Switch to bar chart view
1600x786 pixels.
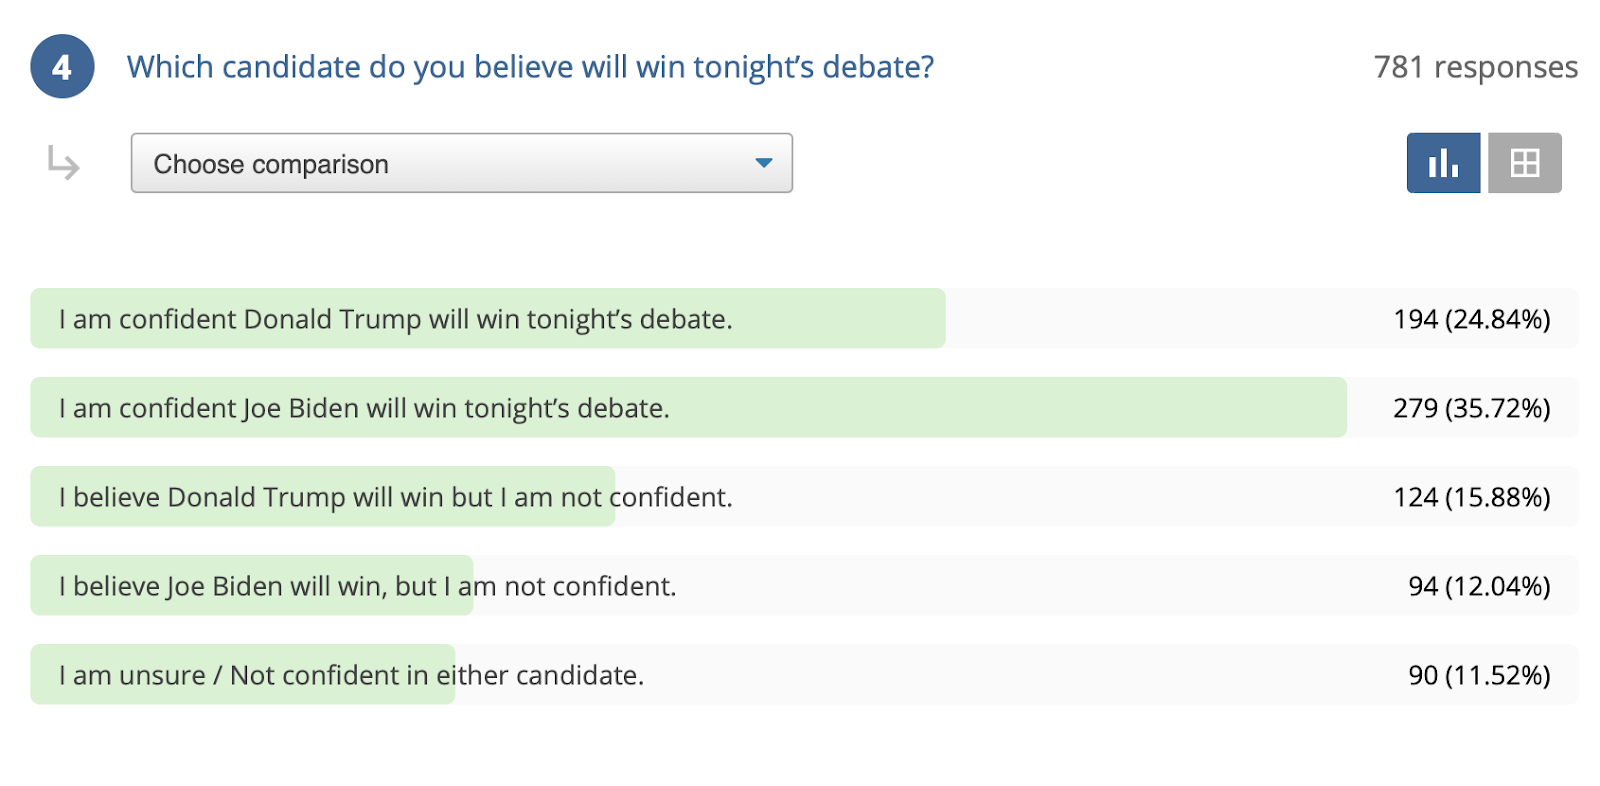click(x=1443, y=163)
